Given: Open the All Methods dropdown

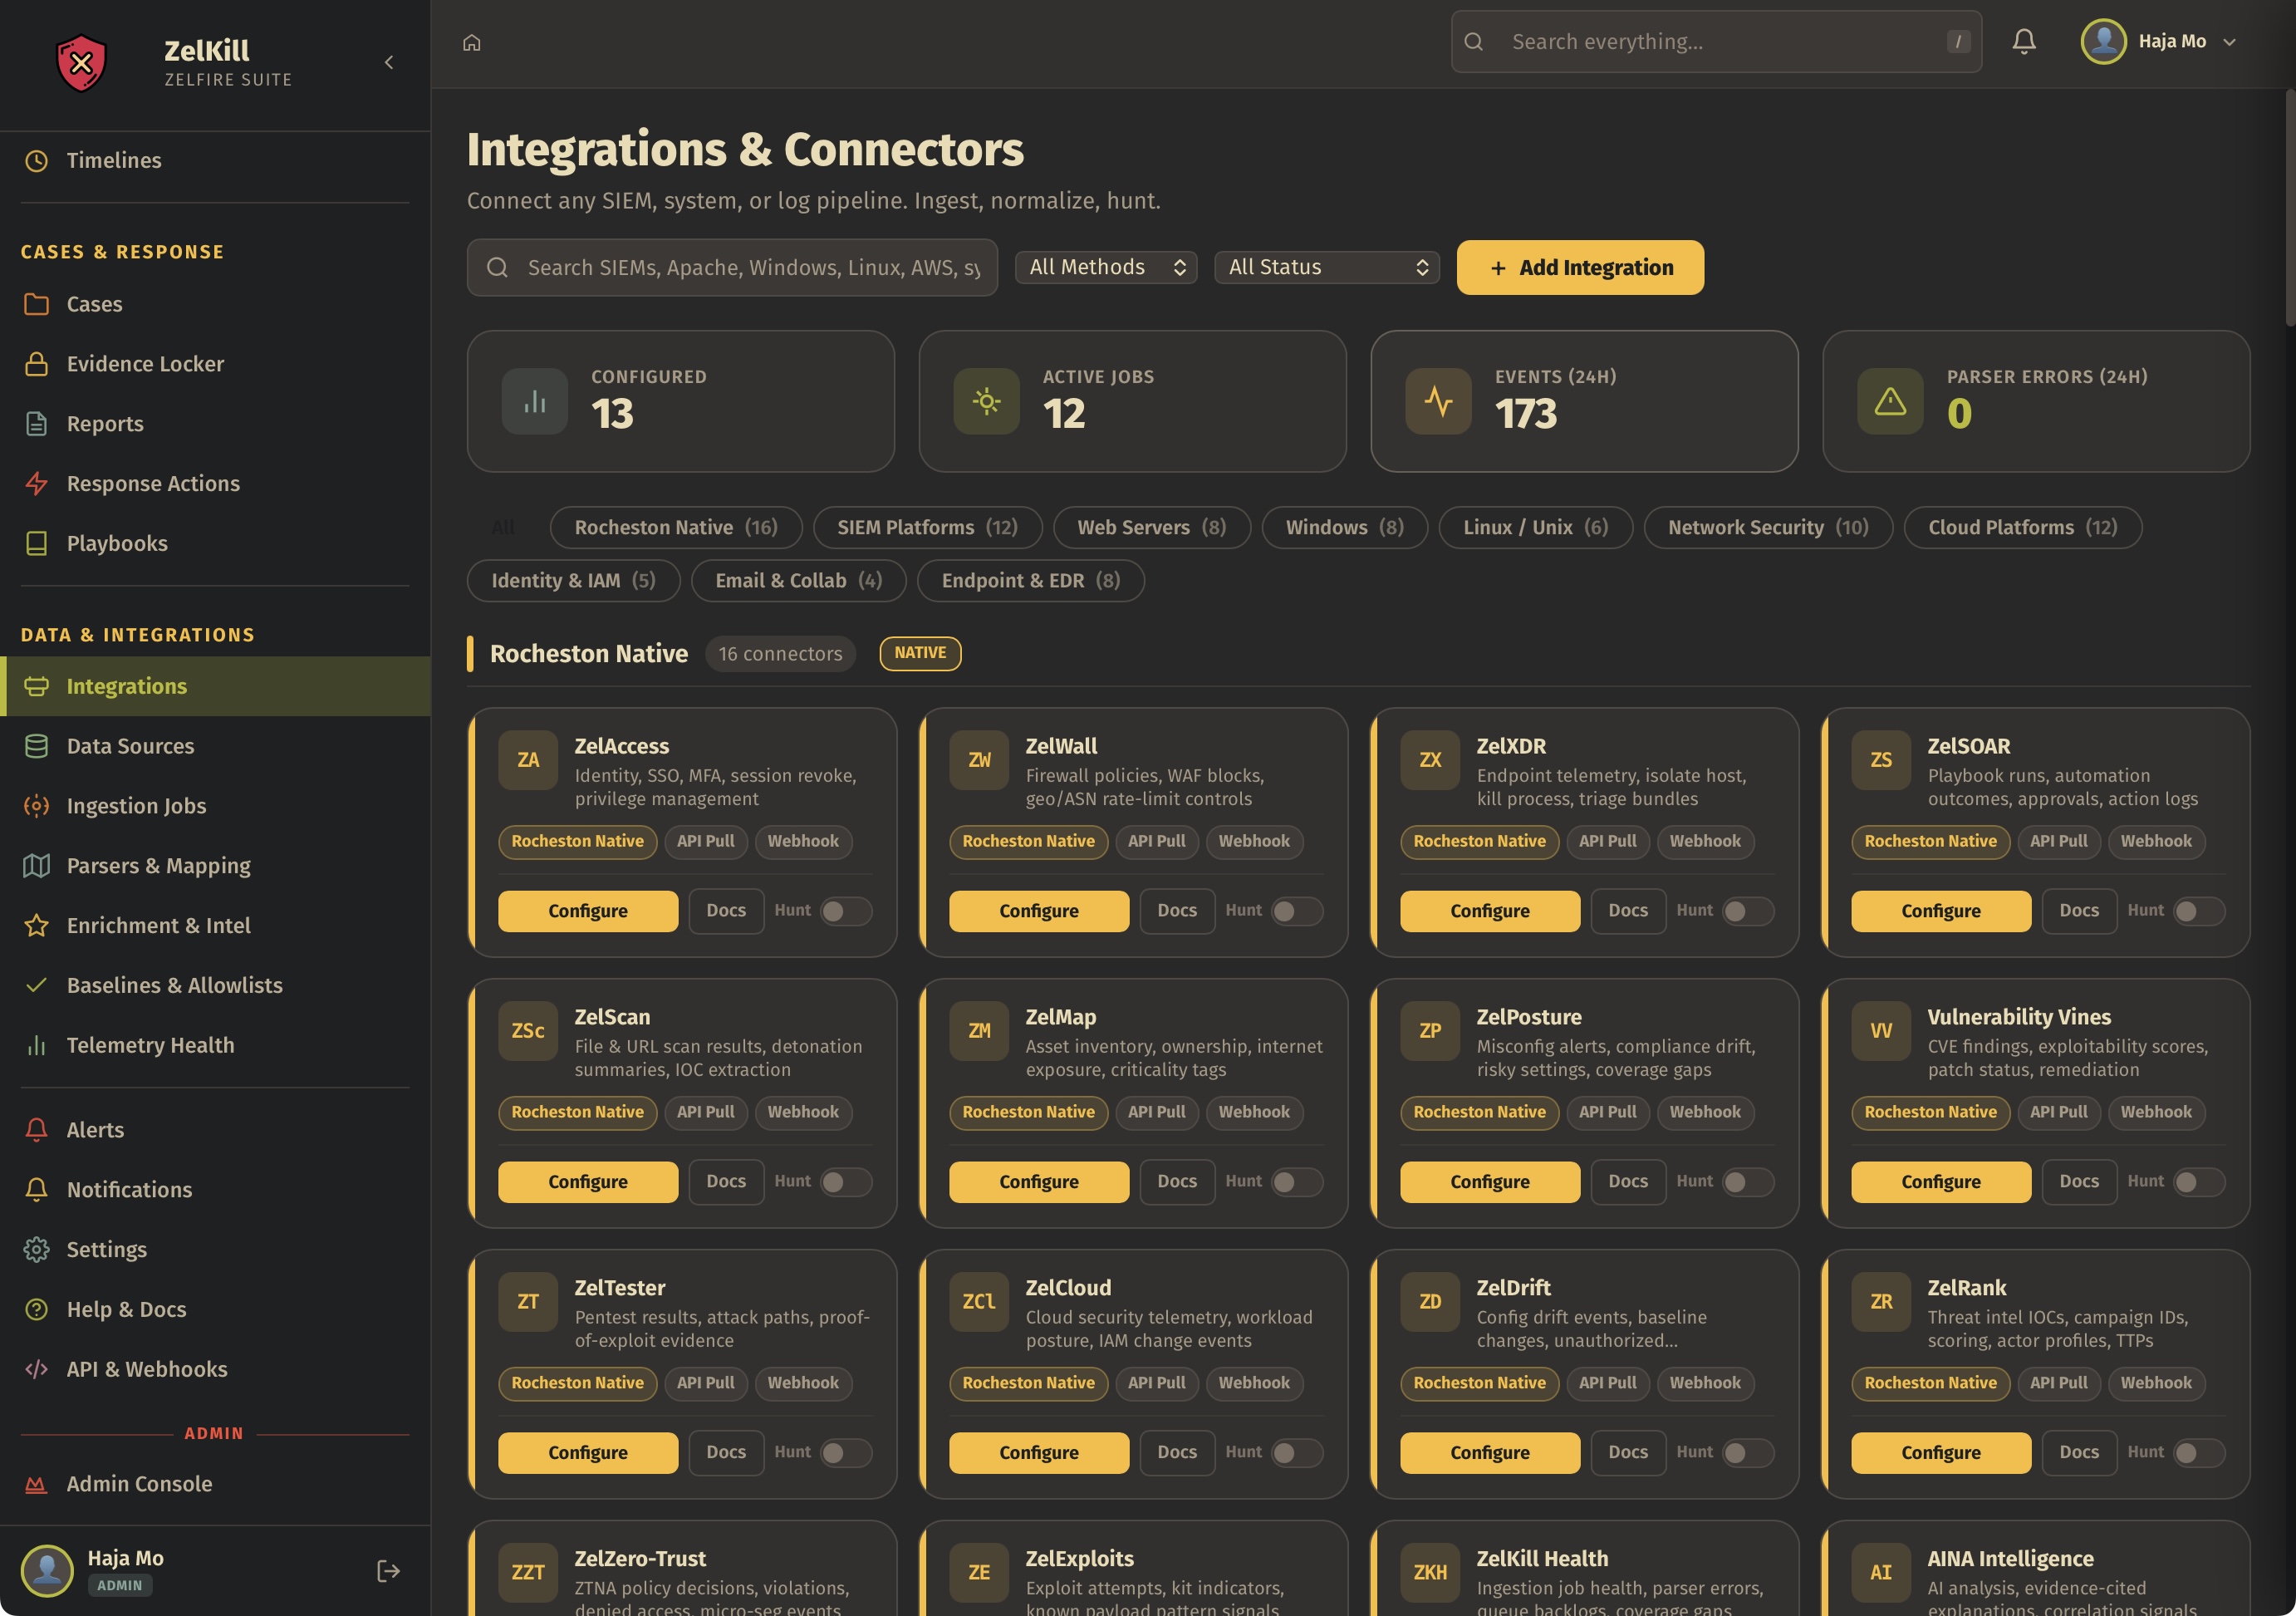Looking at the screenshot, I should click(x=1105, y=267).
